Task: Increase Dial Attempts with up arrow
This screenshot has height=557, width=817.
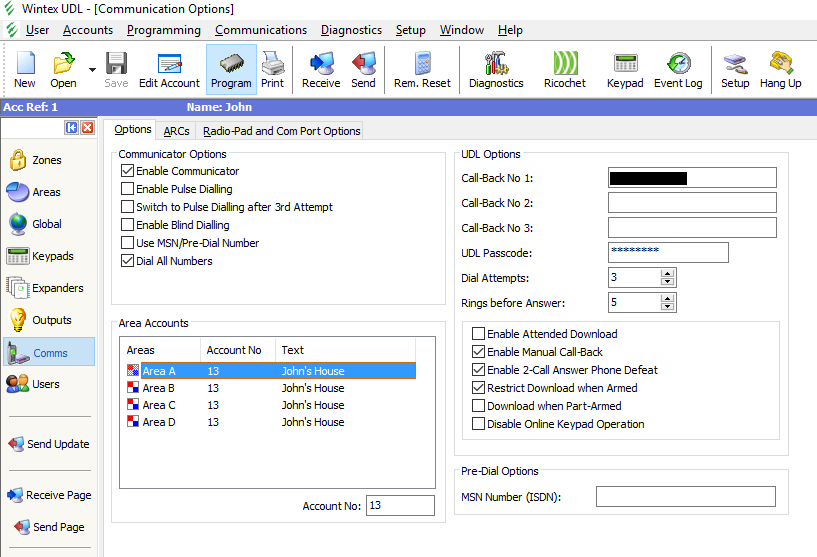Action: pyautogui.click(x=668, y=273)
